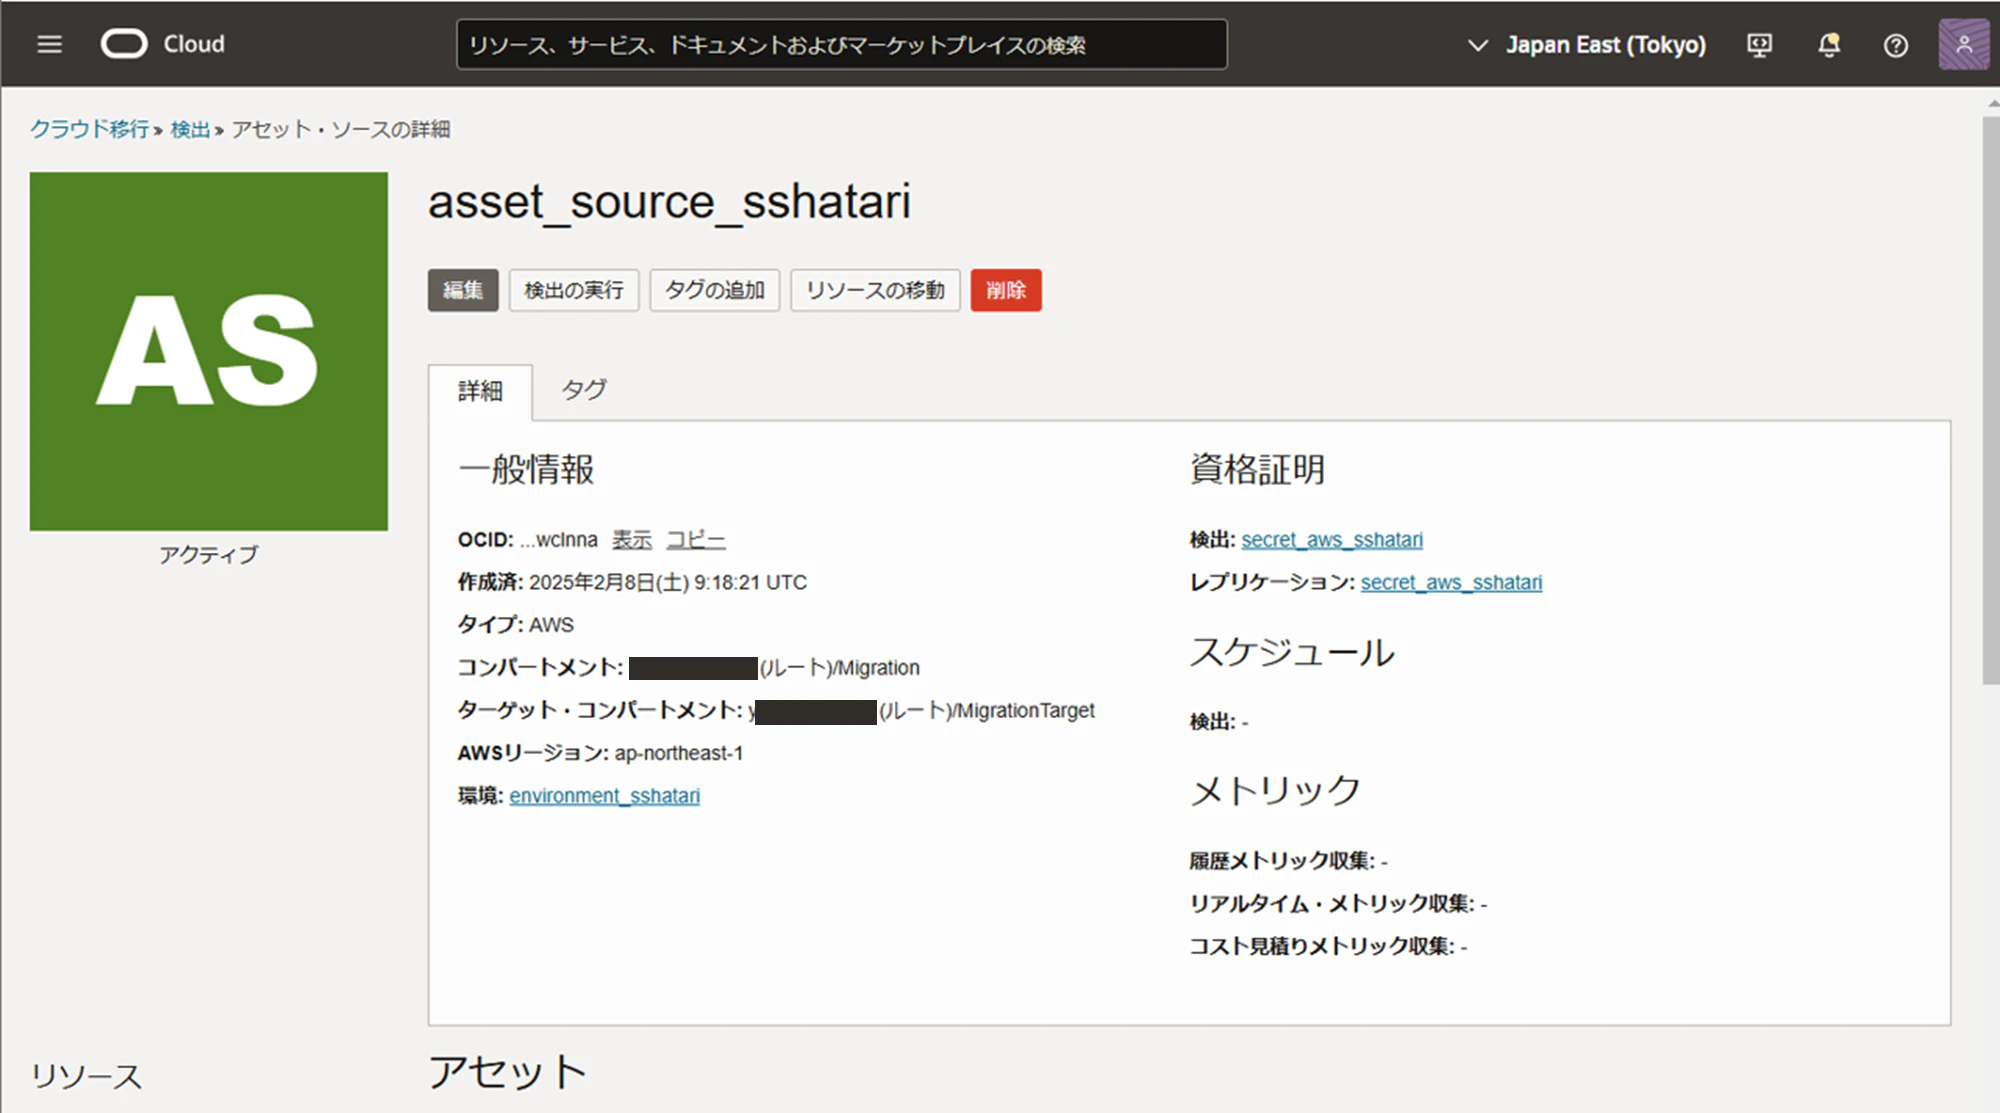
Task: Click the green AS asset source thumbnail
Action: (x=209, y=351)
